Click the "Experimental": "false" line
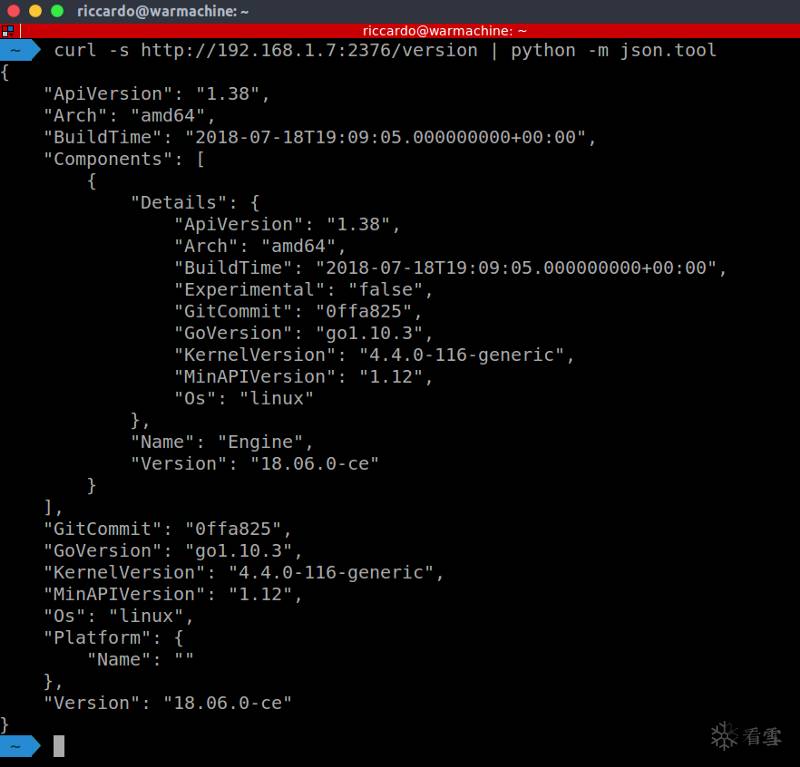Image resolution: width=800 pixels, height=767 pixels. coord(304,290)
